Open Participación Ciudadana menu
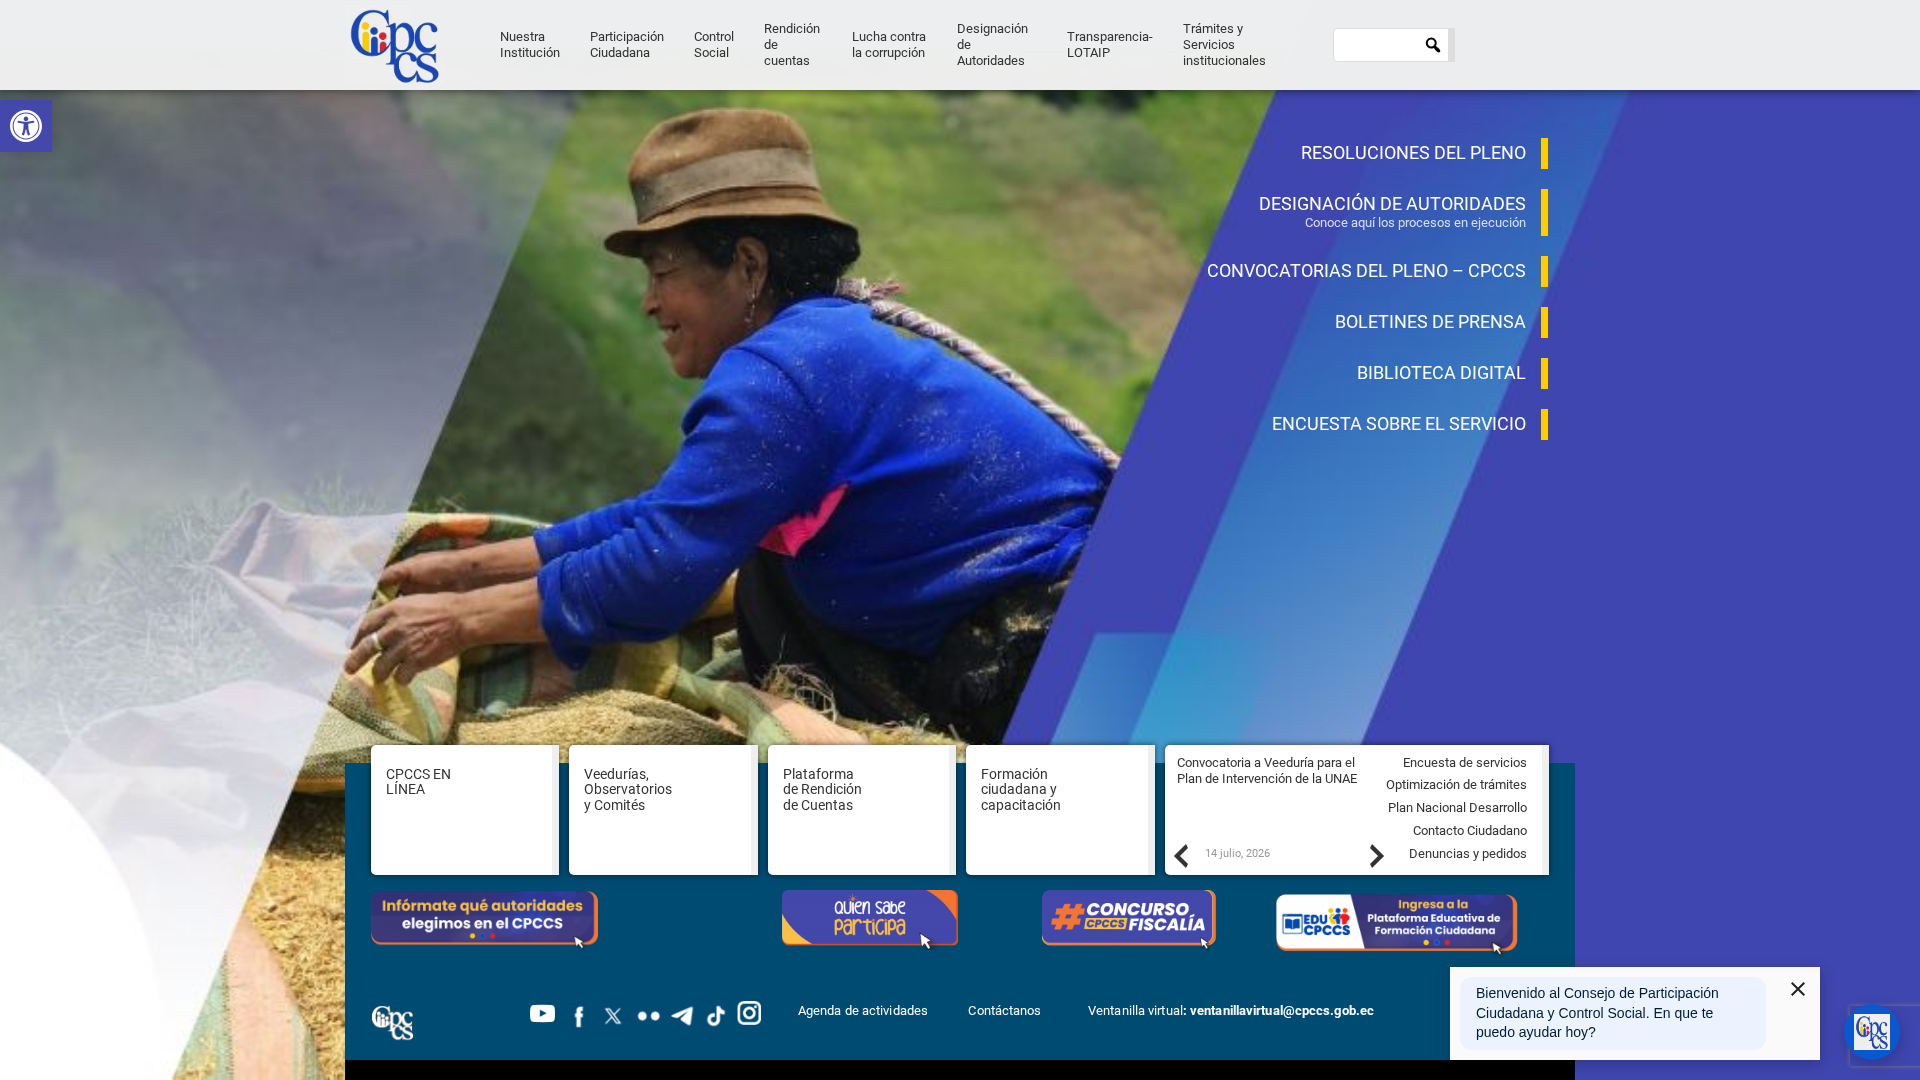The width and height of the screenshot is (1920, 1080). 627,45
